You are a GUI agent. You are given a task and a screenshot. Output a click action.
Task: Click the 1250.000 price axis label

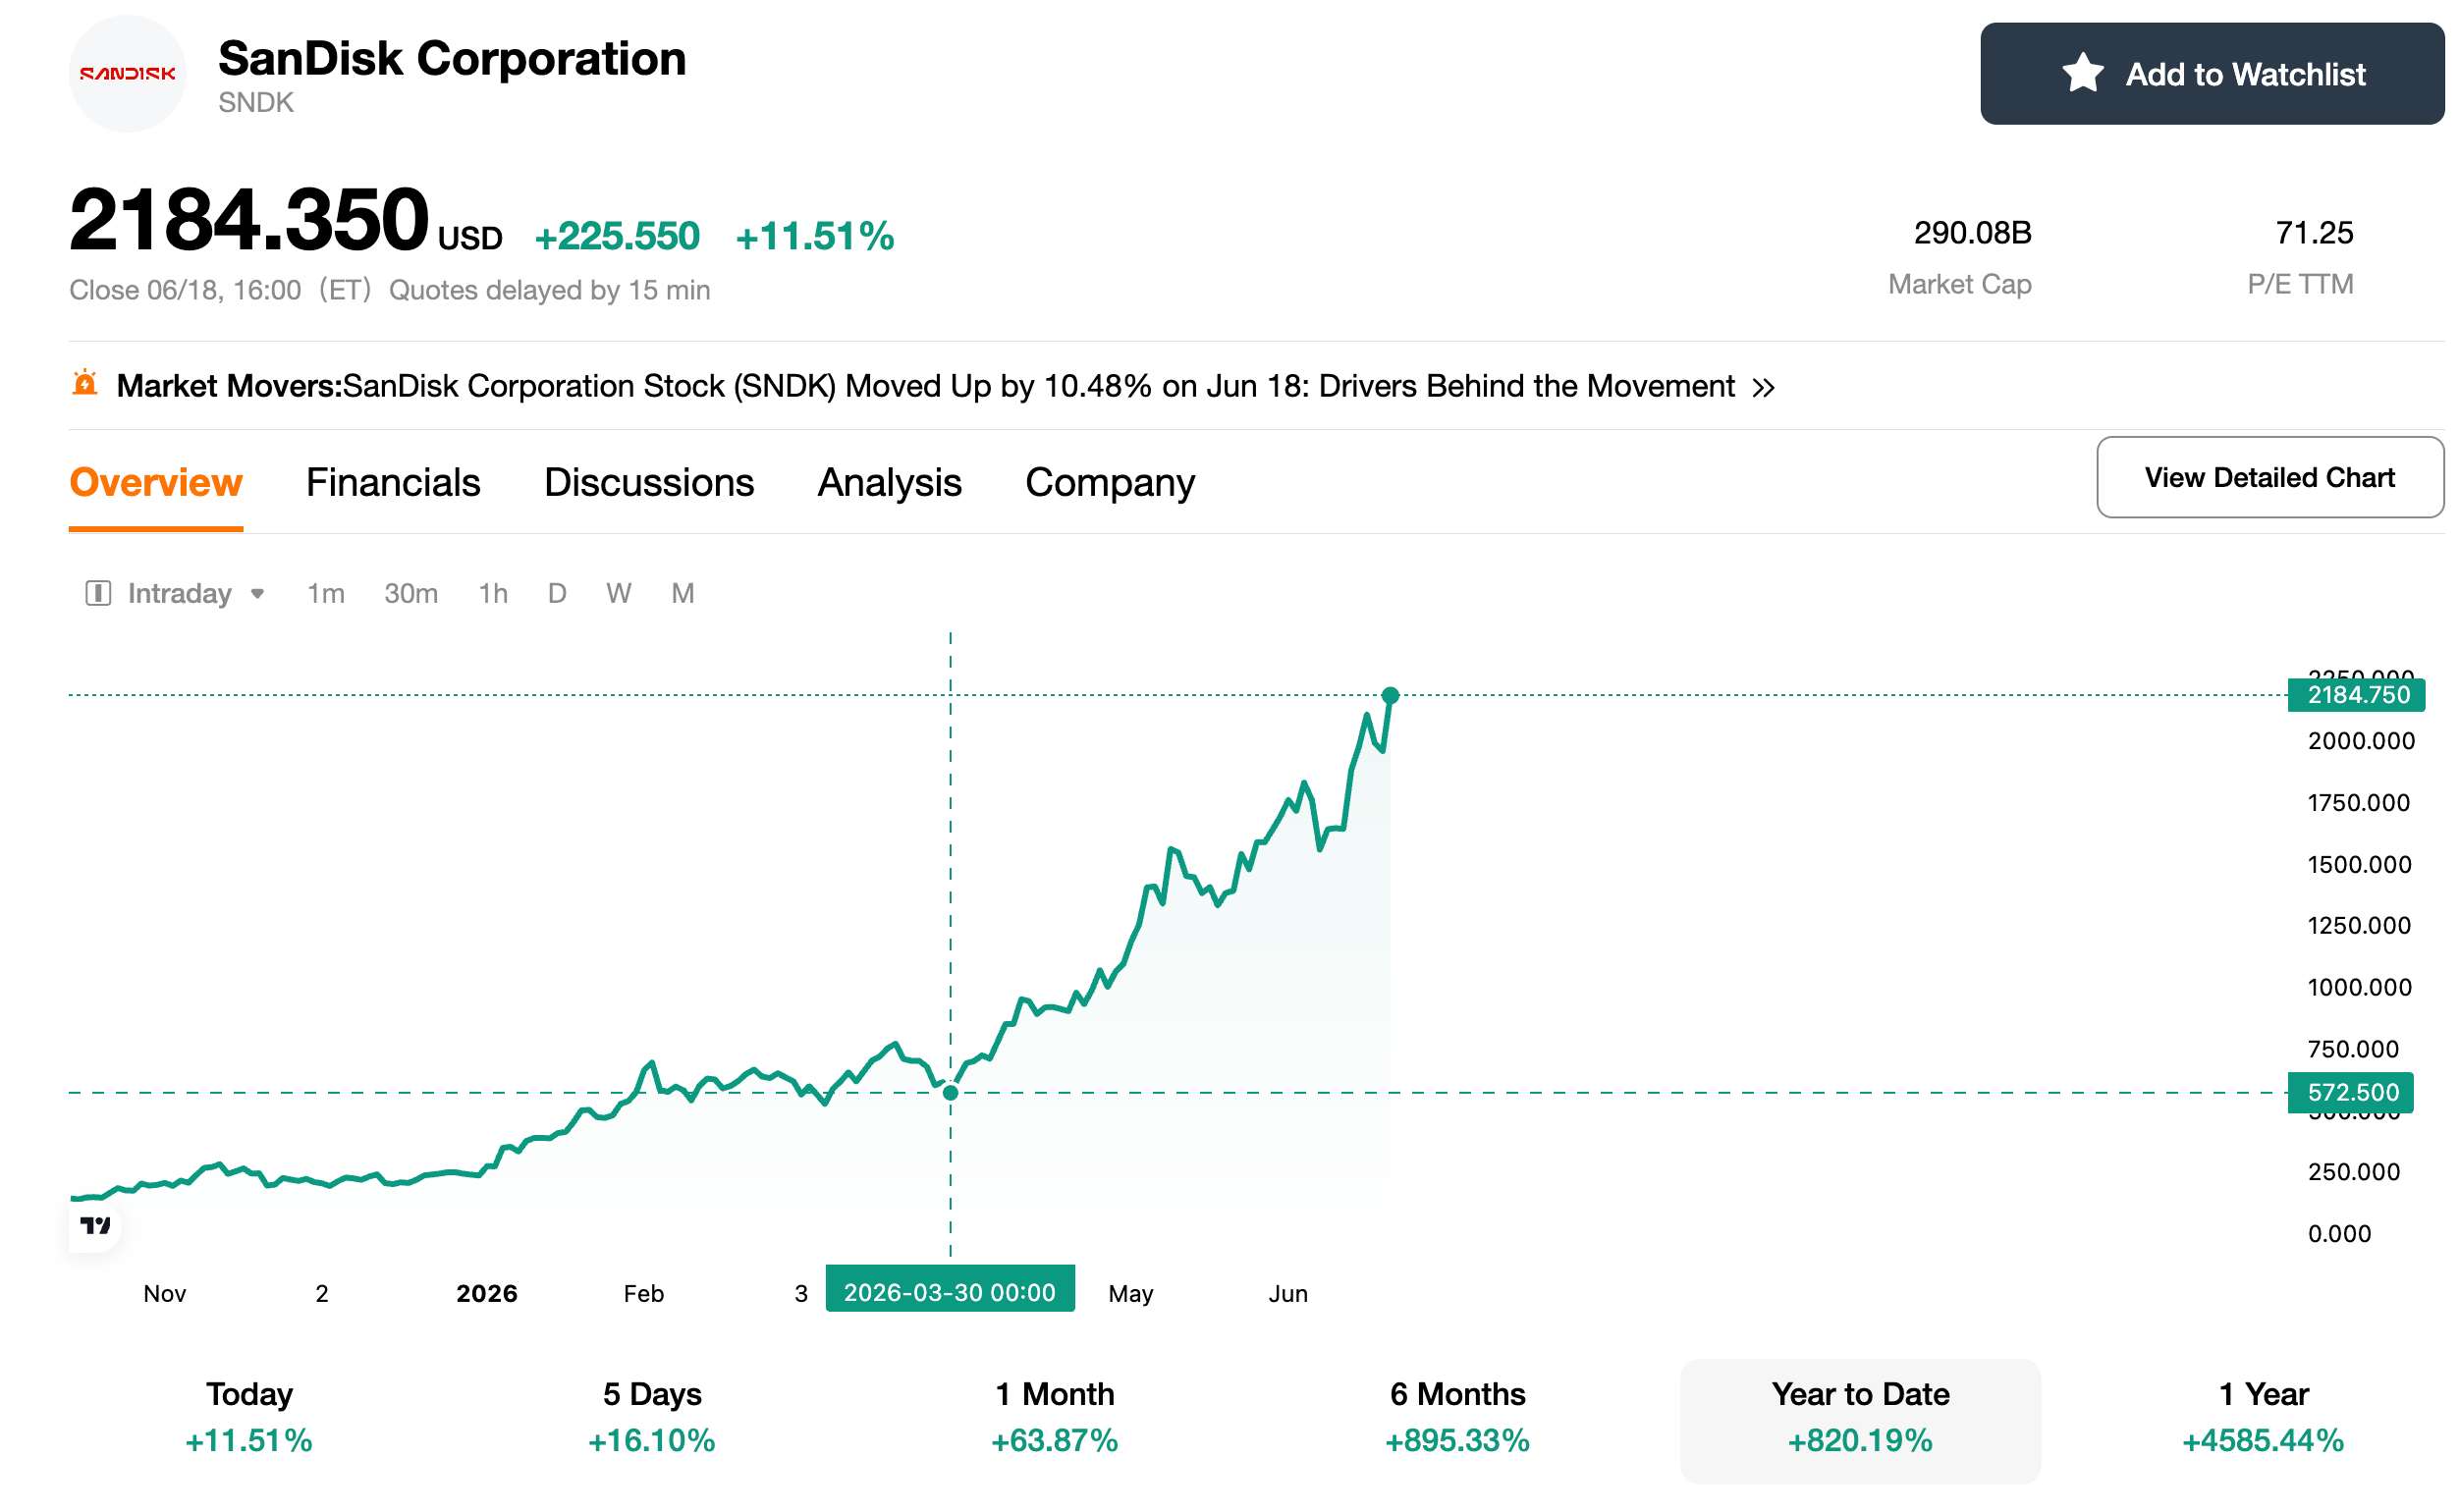2359,926
